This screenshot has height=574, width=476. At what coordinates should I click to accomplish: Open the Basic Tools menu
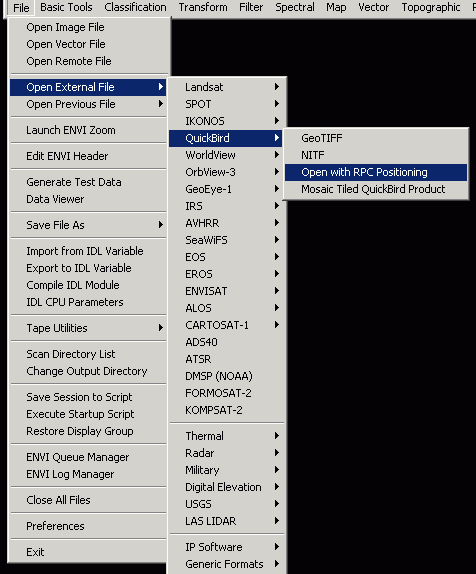66,7
